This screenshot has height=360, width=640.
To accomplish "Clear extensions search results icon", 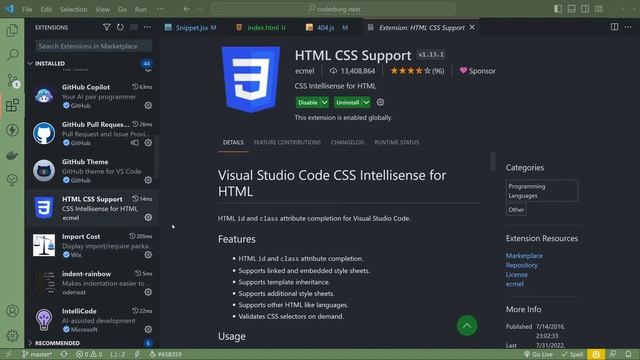I will [x=133, y=27].
